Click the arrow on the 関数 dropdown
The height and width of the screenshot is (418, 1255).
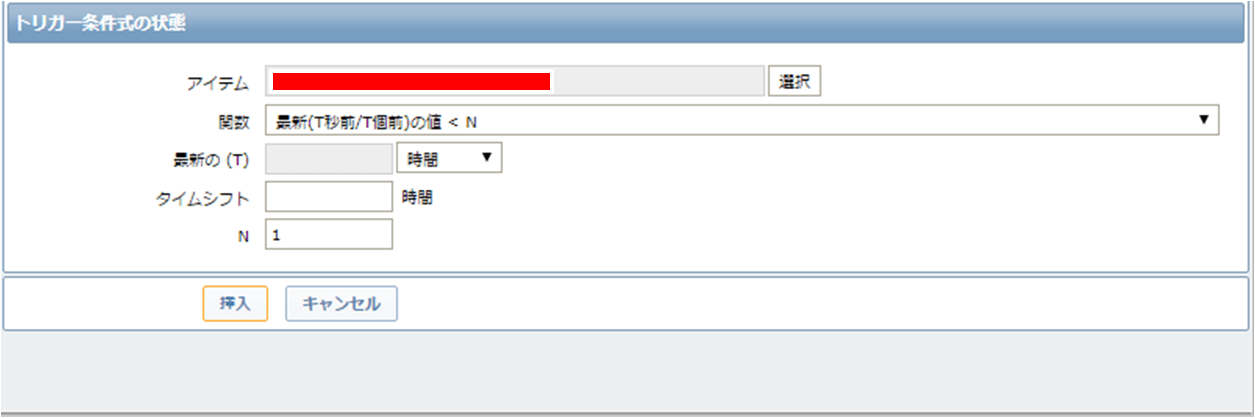(1204, 120)
